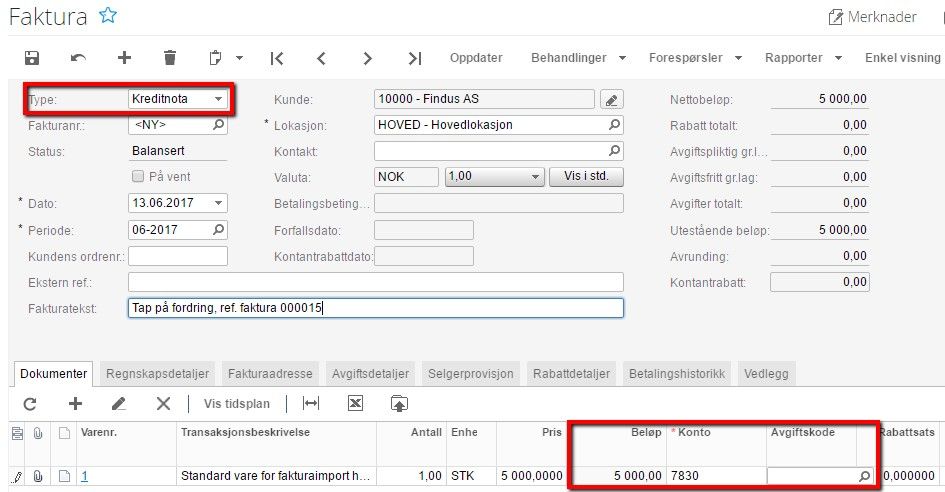
Task: Open the Behandlinger menu
Action: click(578, 58)
